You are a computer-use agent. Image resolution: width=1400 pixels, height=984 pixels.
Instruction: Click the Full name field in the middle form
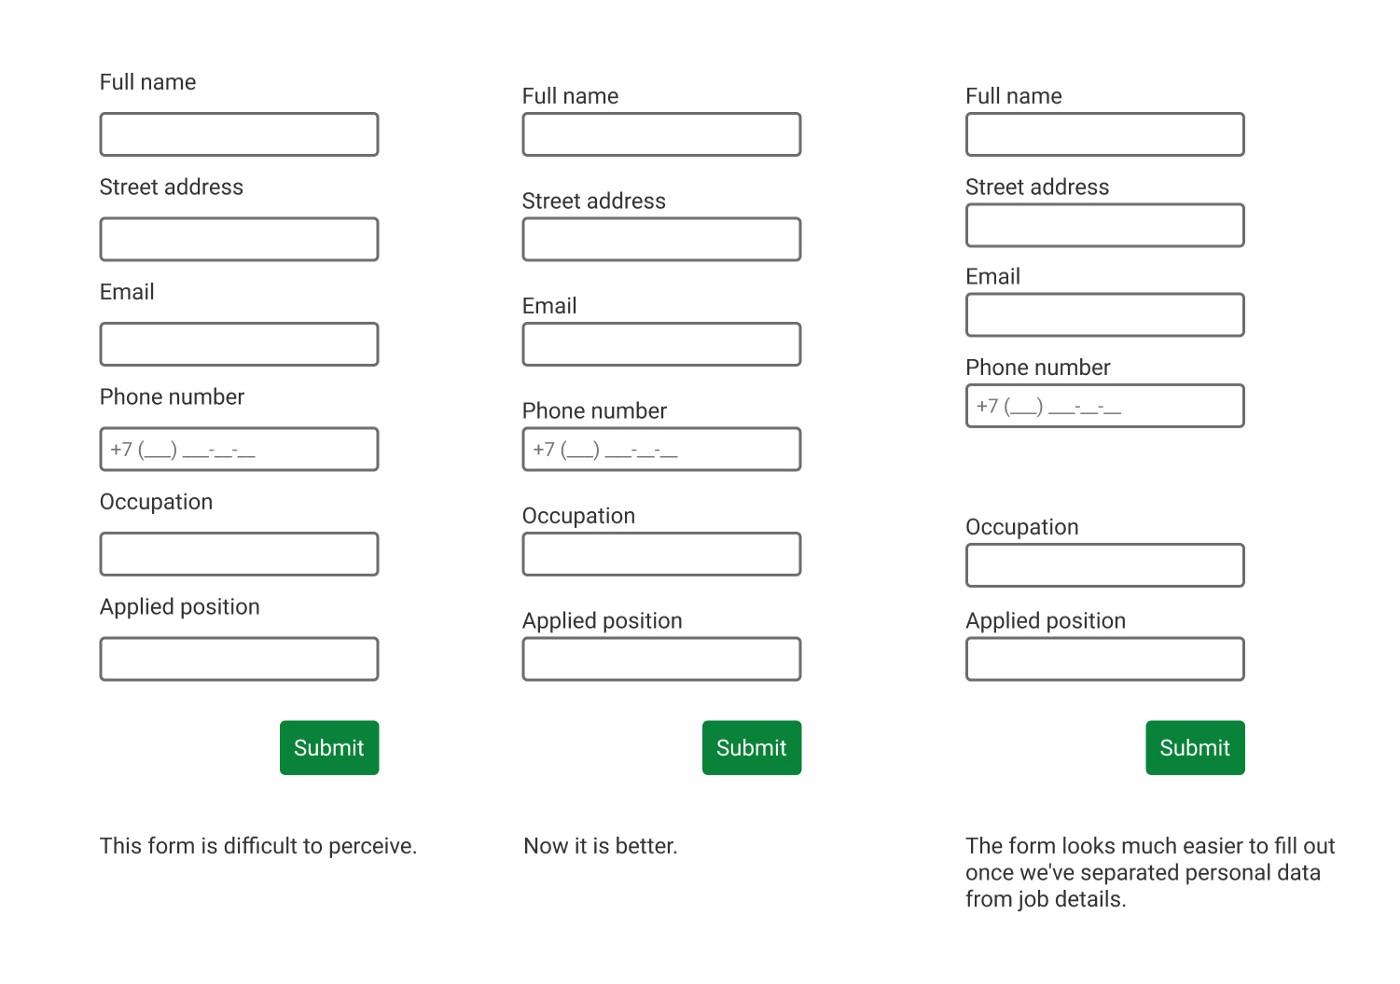[661, 134]
